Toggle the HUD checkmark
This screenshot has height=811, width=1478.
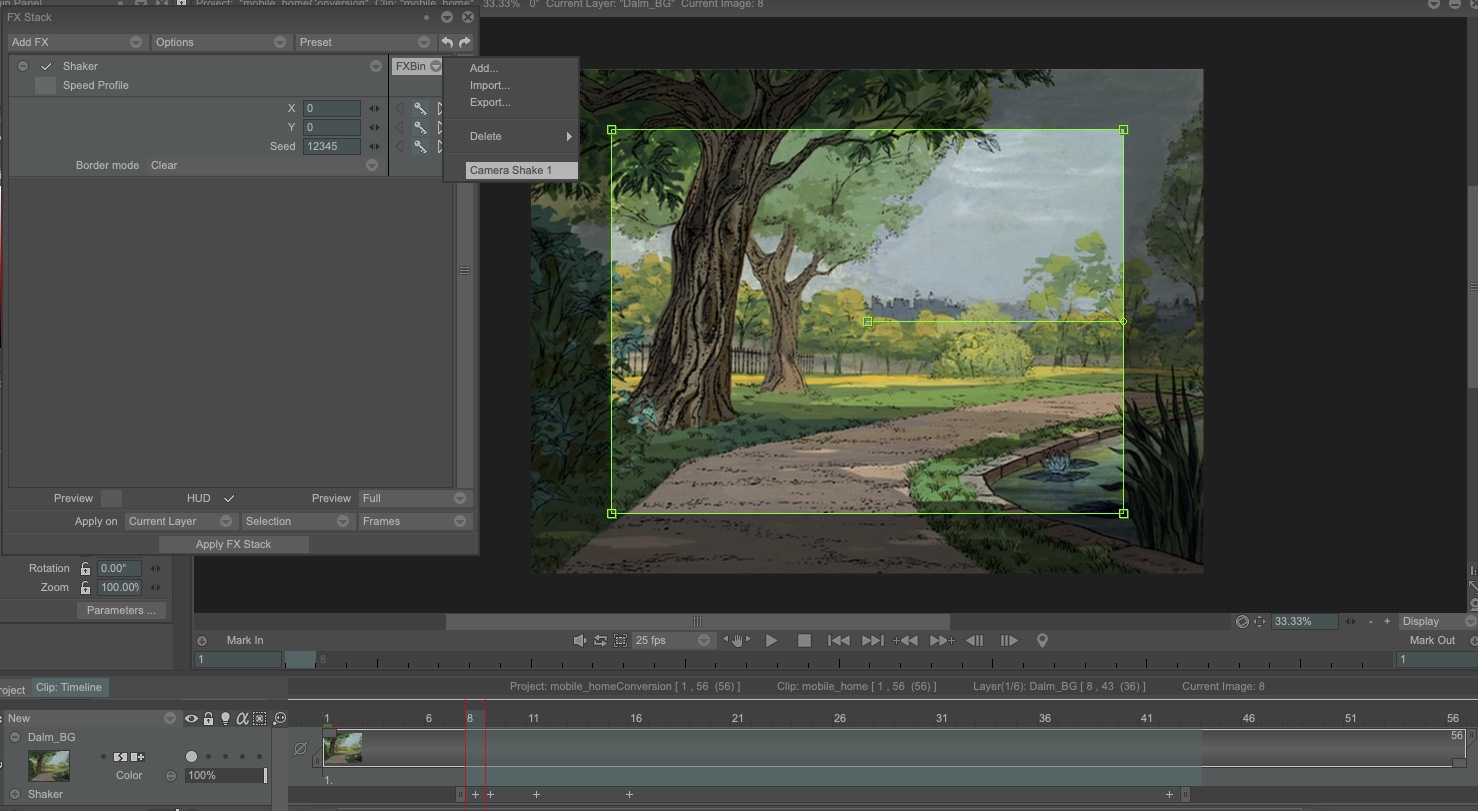coord(229,498)
